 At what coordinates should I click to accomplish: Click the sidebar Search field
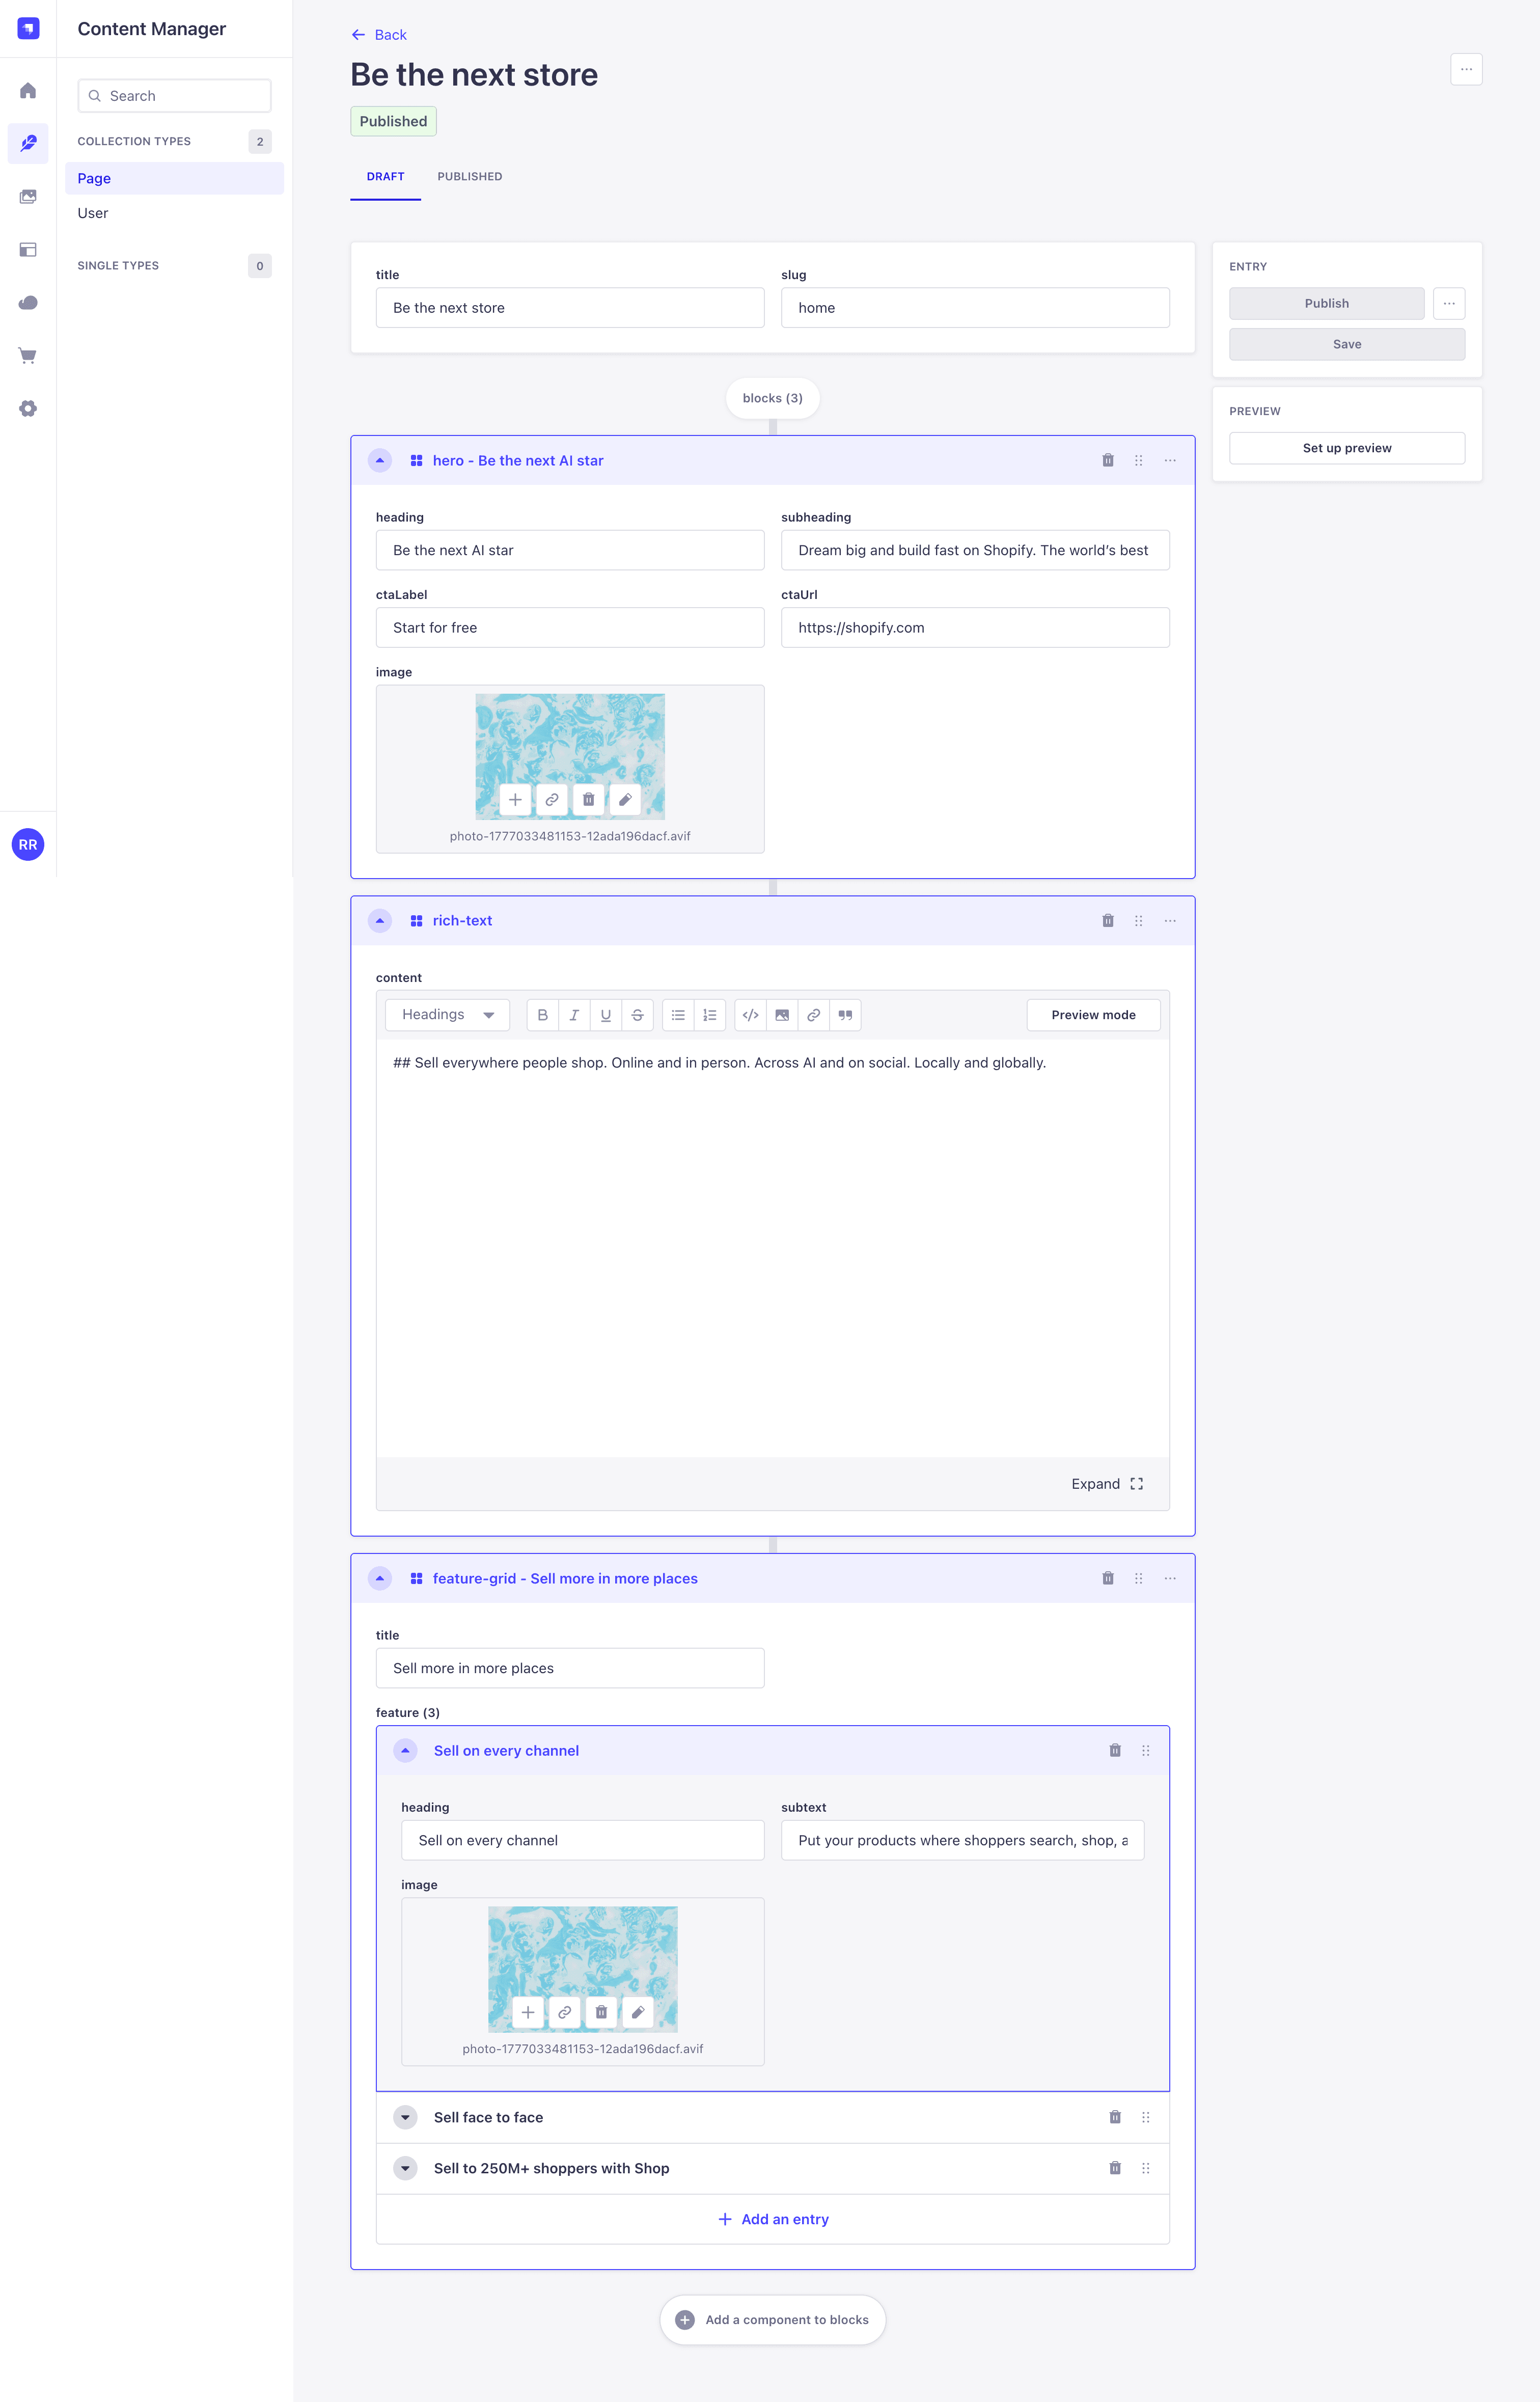tap(174, 96)
